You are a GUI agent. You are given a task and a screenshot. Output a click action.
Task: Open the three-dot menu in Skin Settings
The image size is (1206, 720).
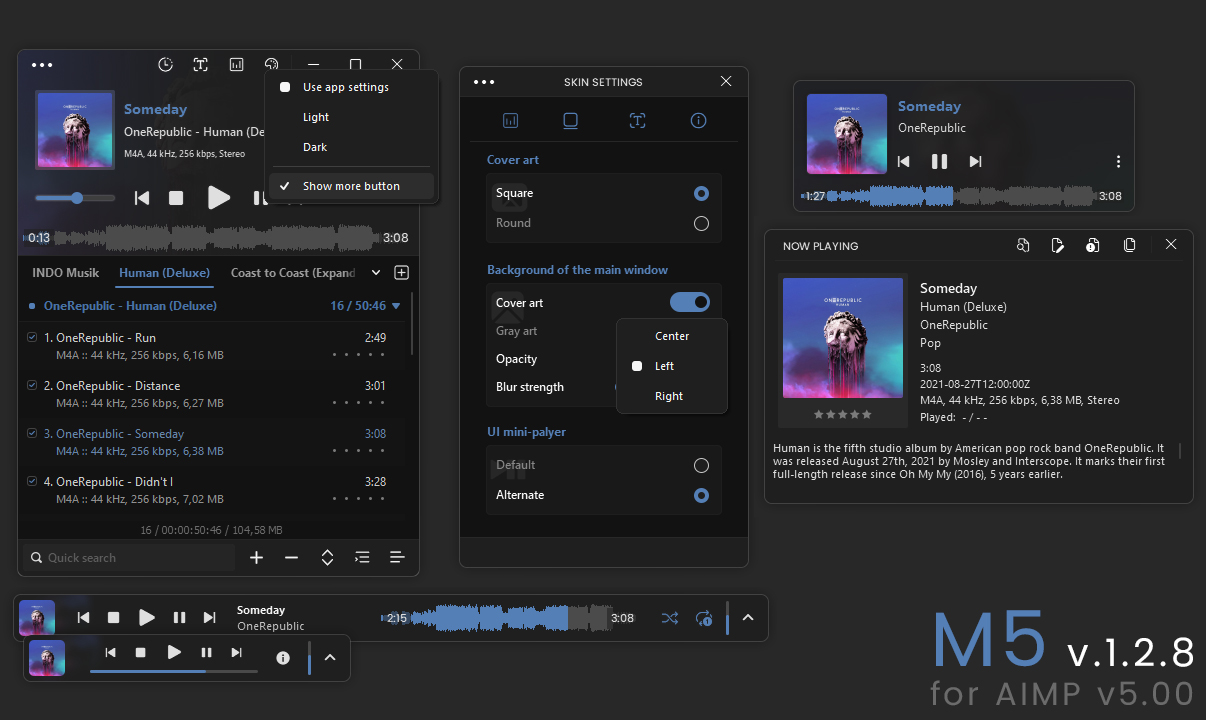(x=484, y=82)
